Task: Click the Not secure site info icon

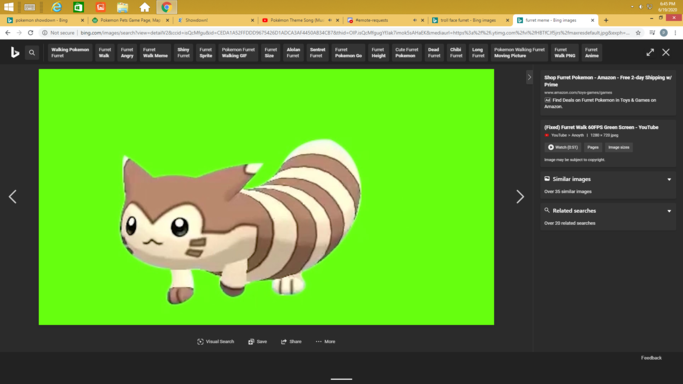Action: click(x=44, y=33)
